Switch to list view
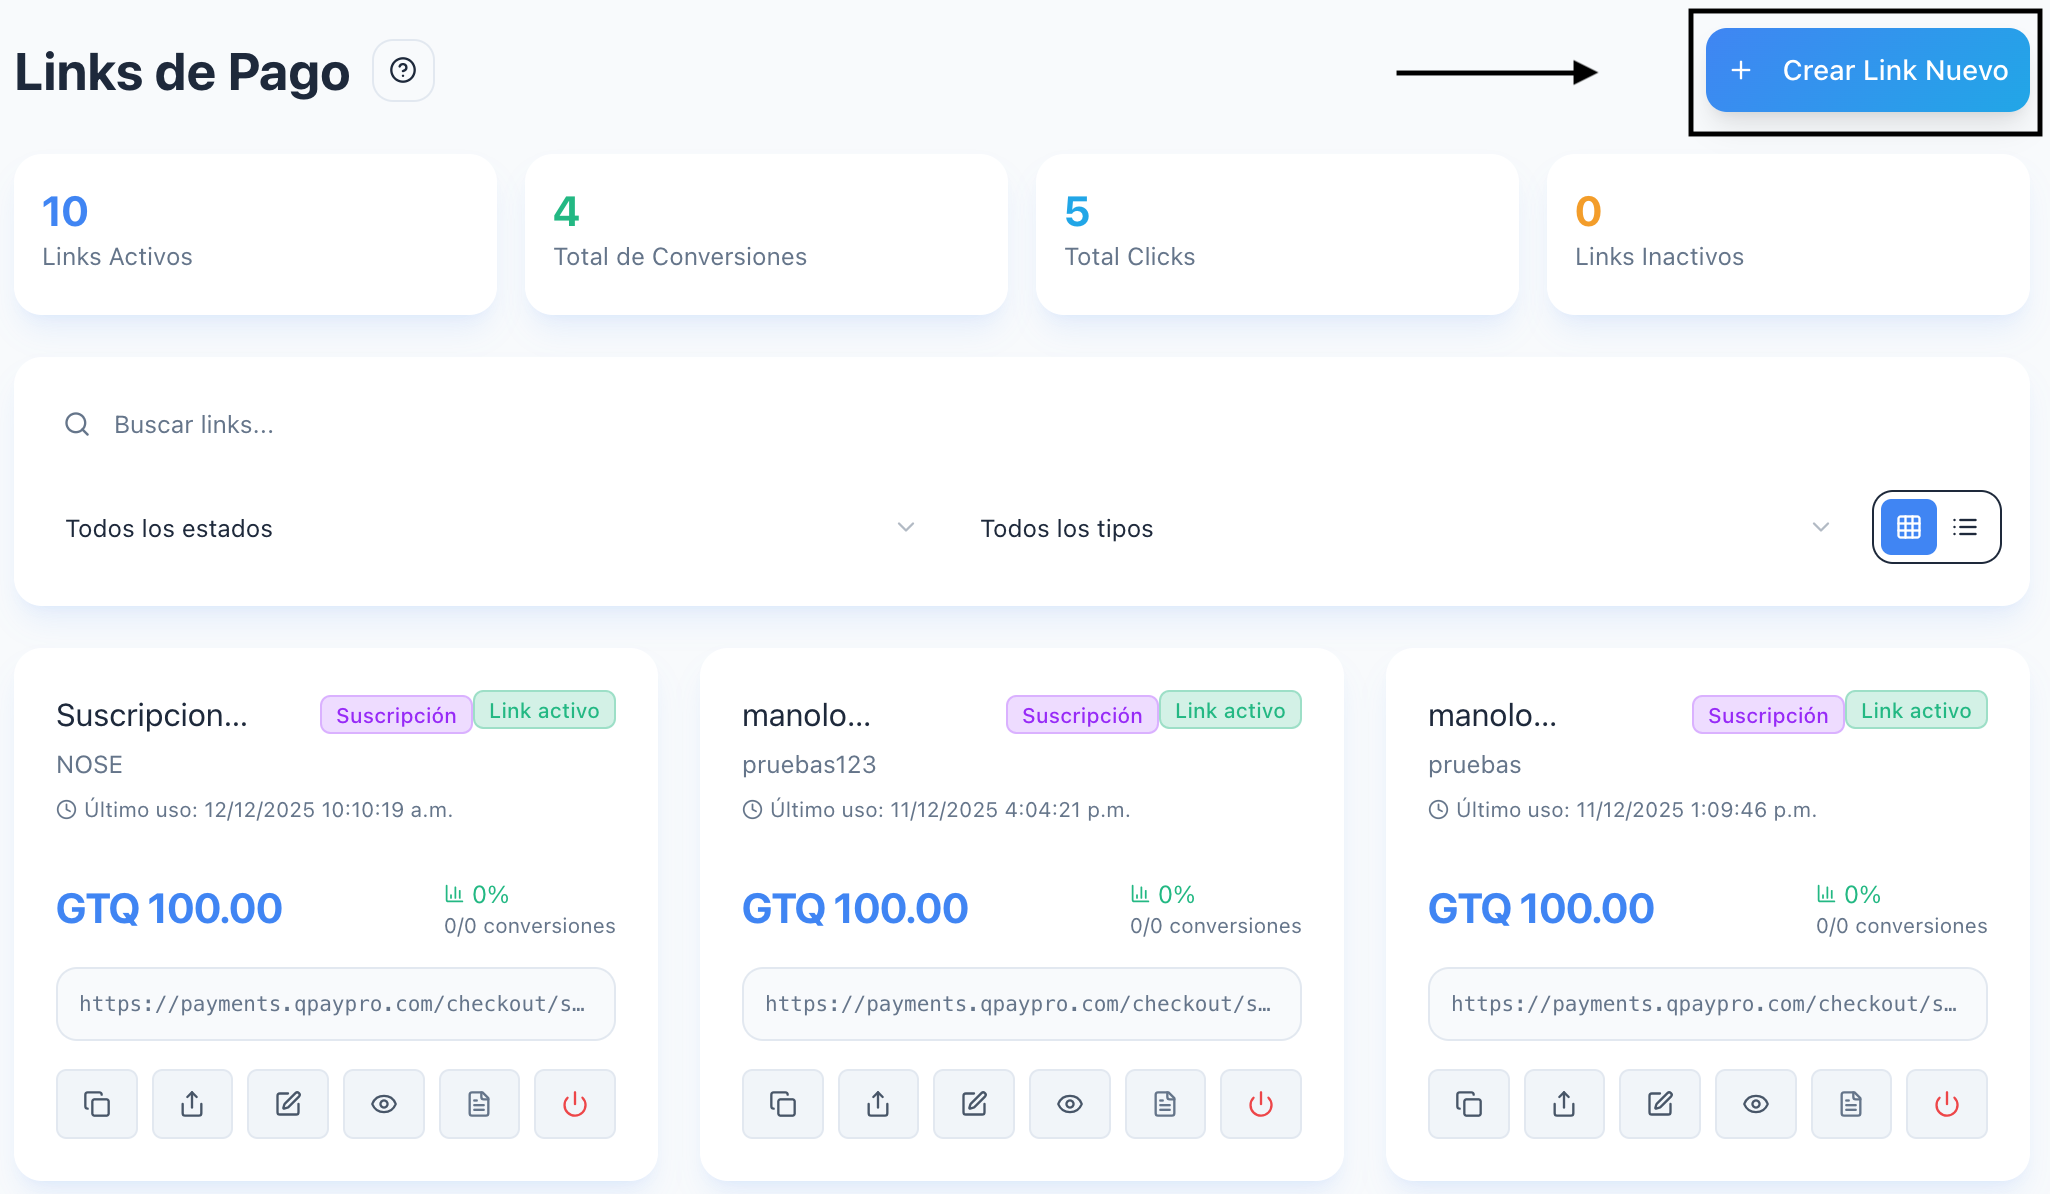The height and width of the screenshot is (1194, 2050). (x=1965, y=527)
